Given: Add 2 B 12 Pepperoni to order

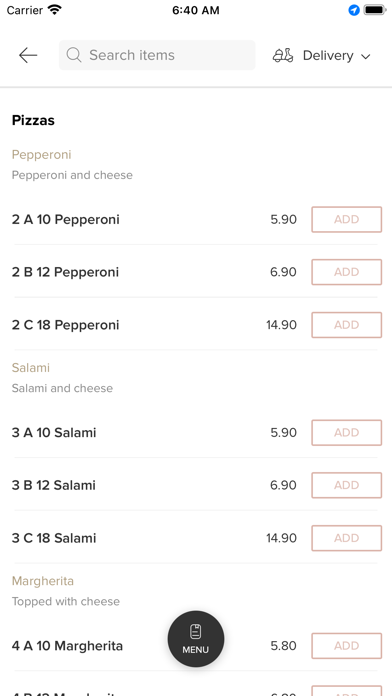Looking at the screenshot, I should [x=347, y=272].
